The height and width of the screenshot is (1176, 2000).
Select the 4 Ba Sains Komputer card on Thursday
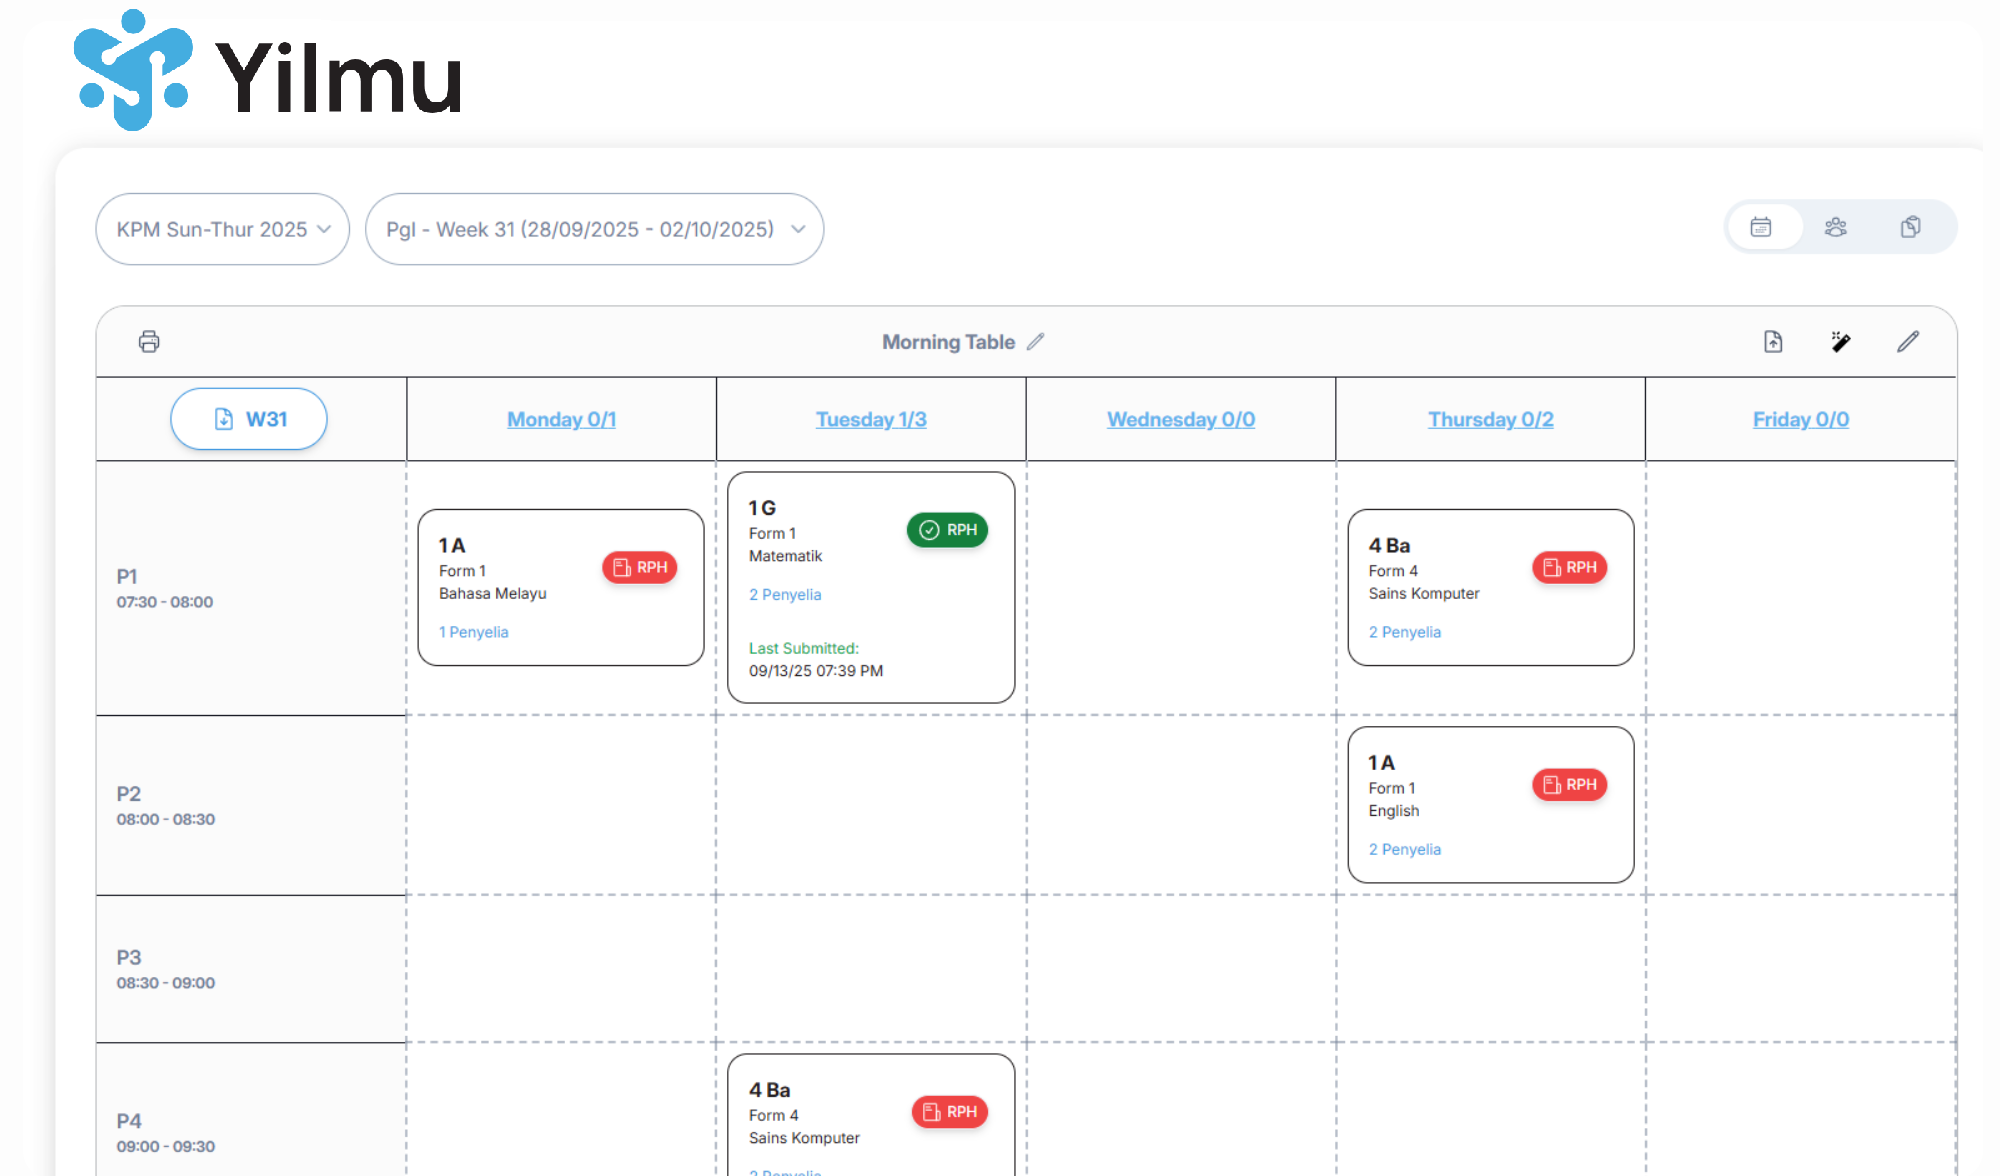[1489, 588]
